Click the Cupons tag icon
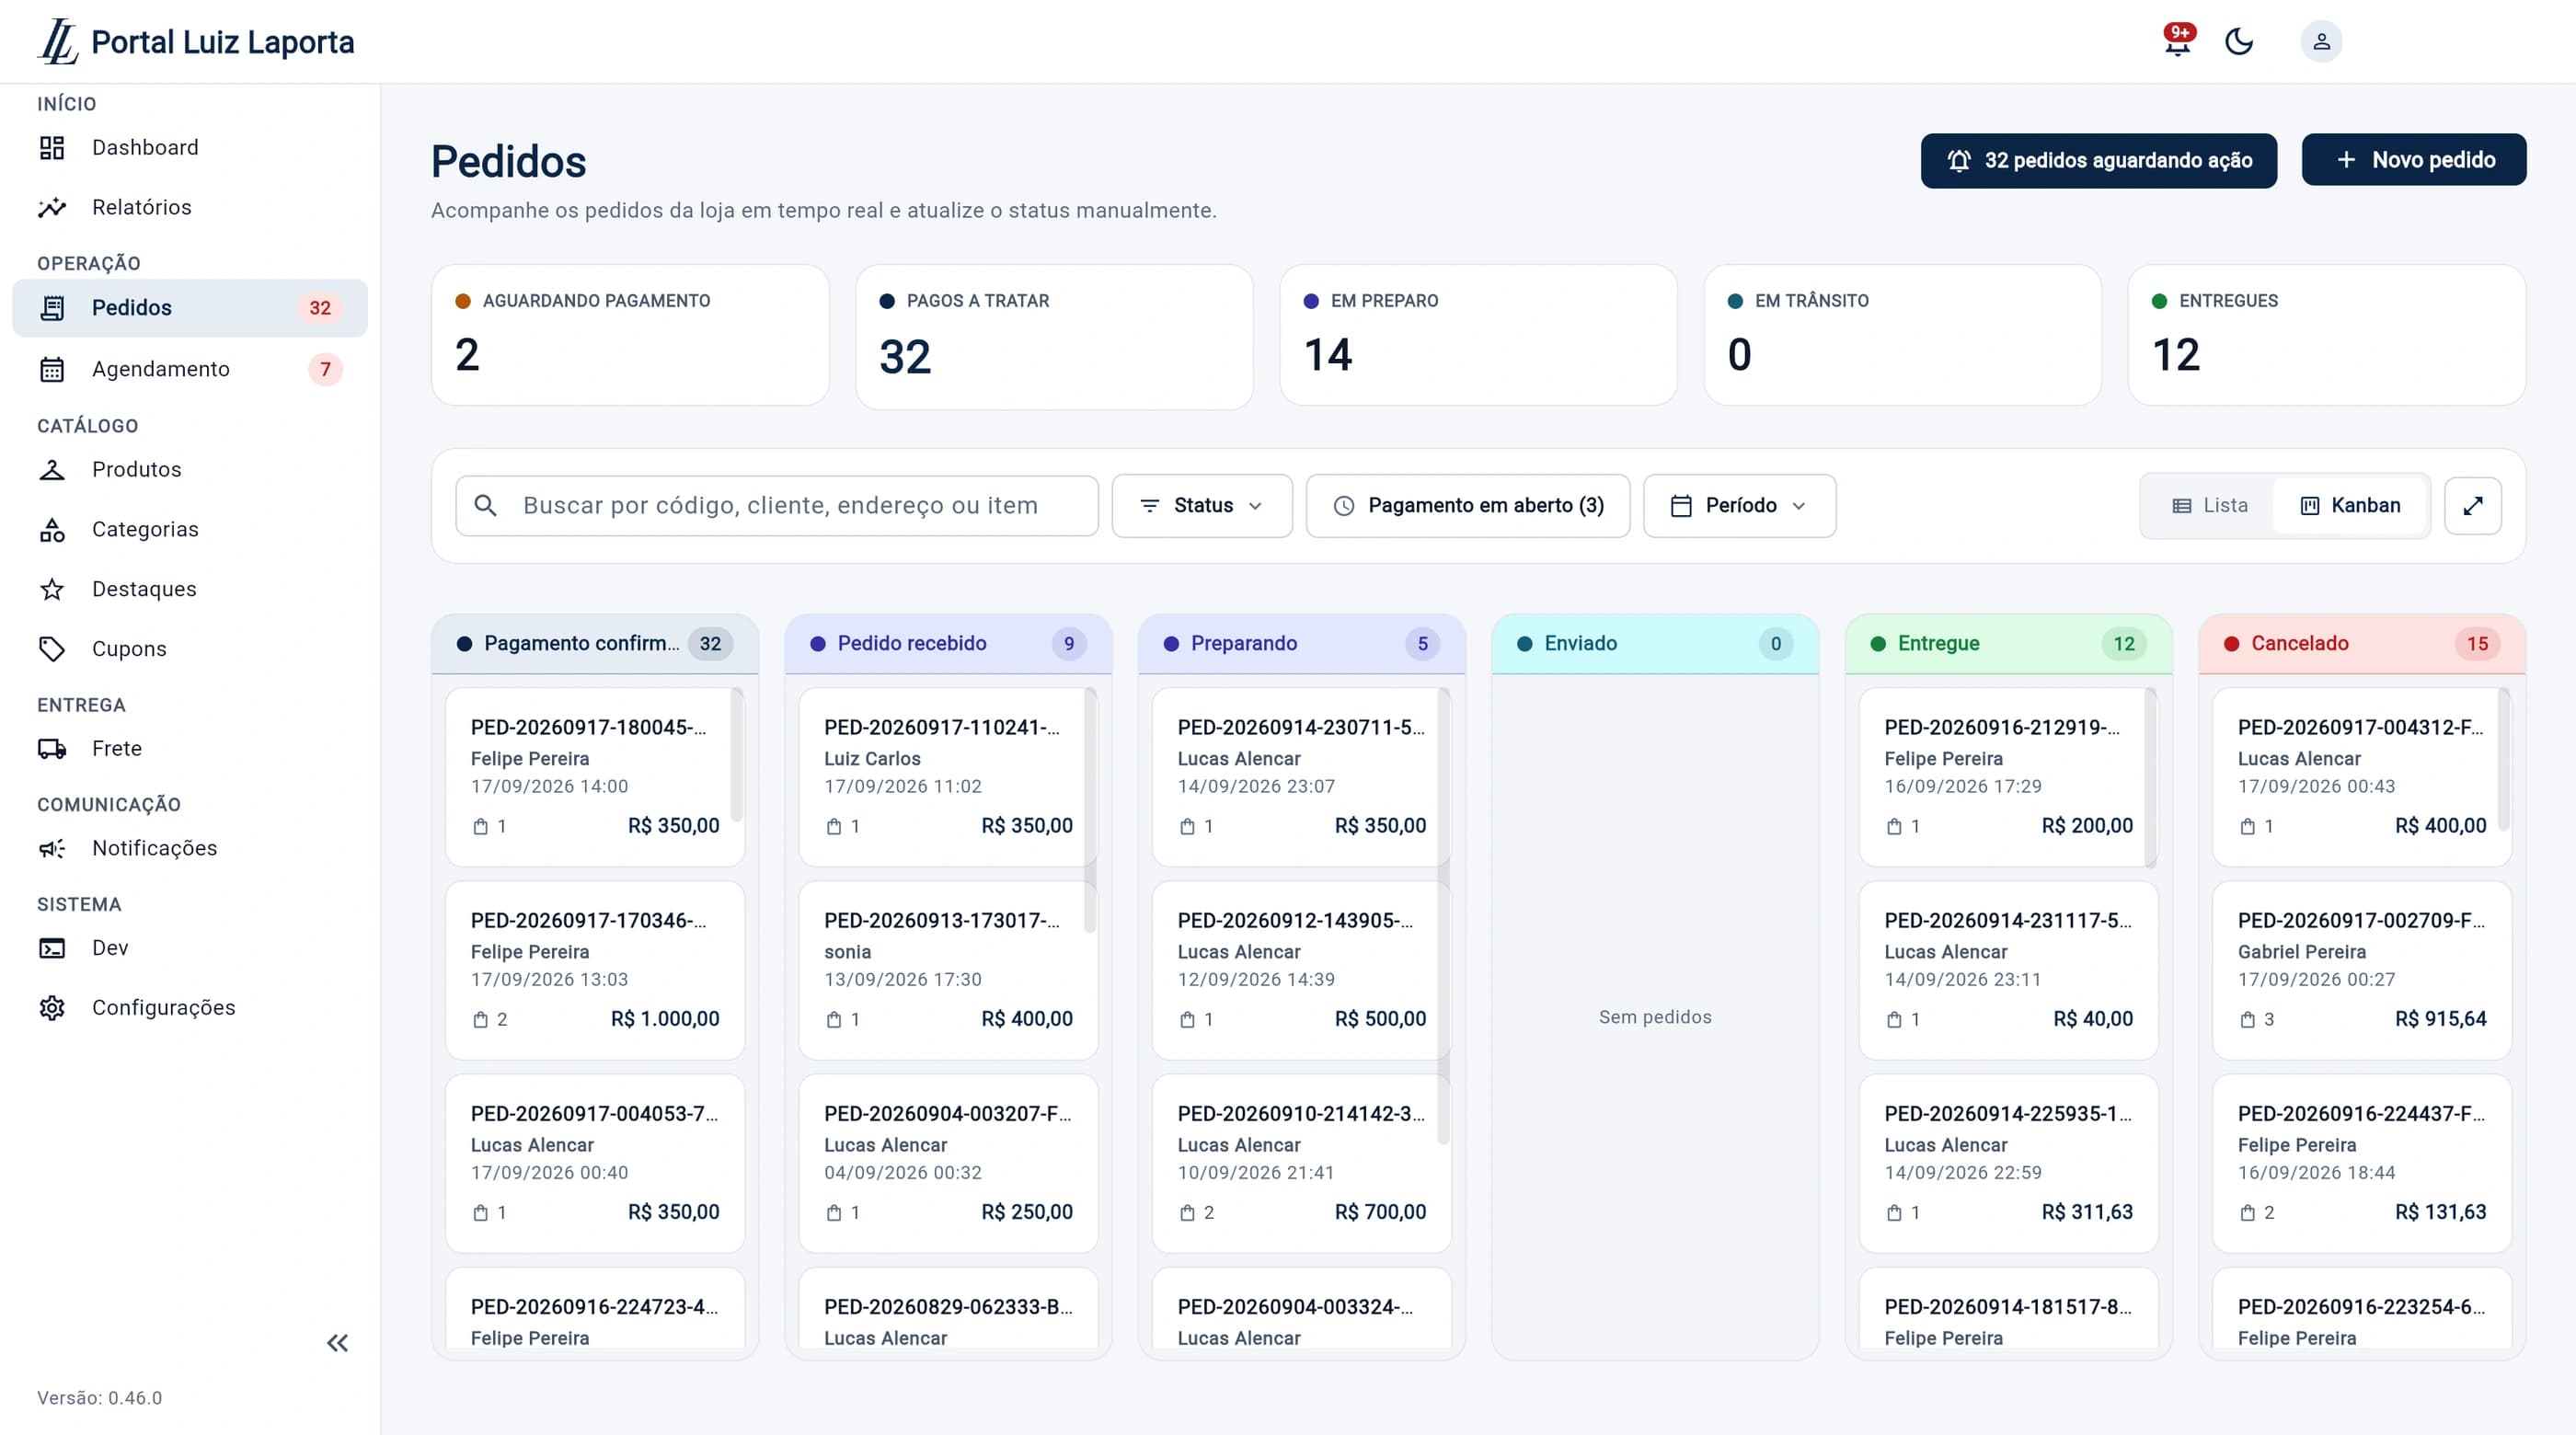 point(52,649)
